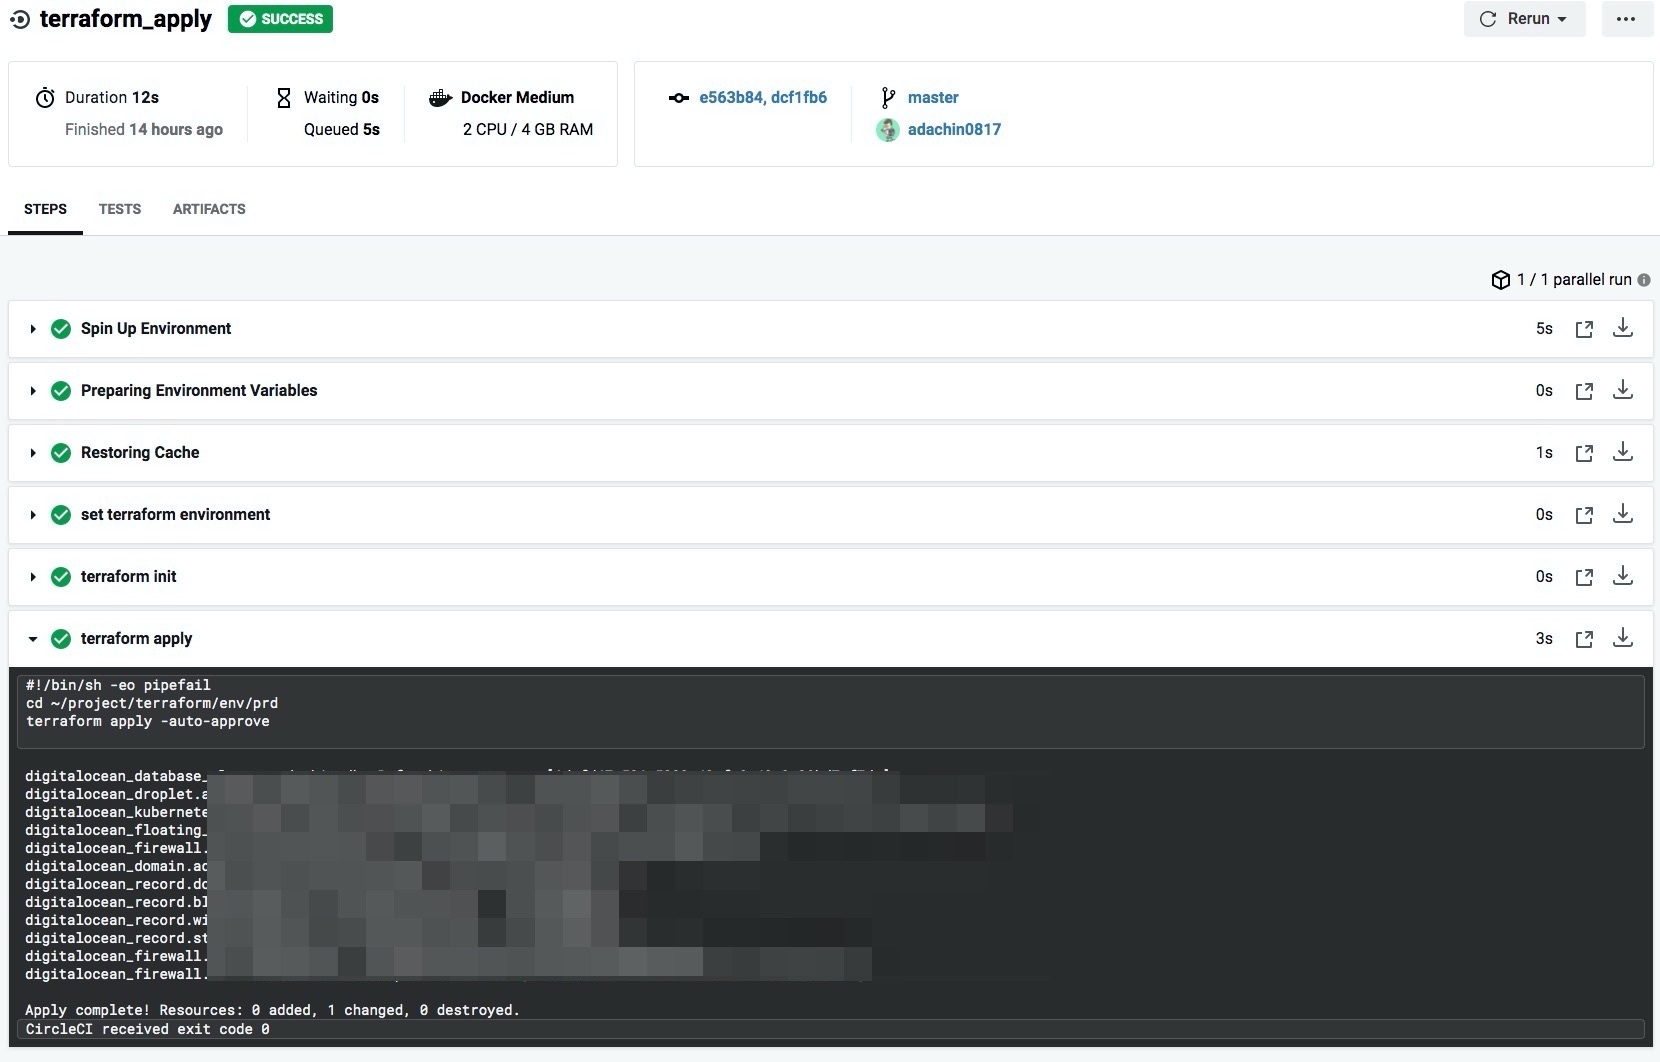Open terraform init output in new tab
This screenshot has height=1062, width=1660.
(x=1584, y=577)
